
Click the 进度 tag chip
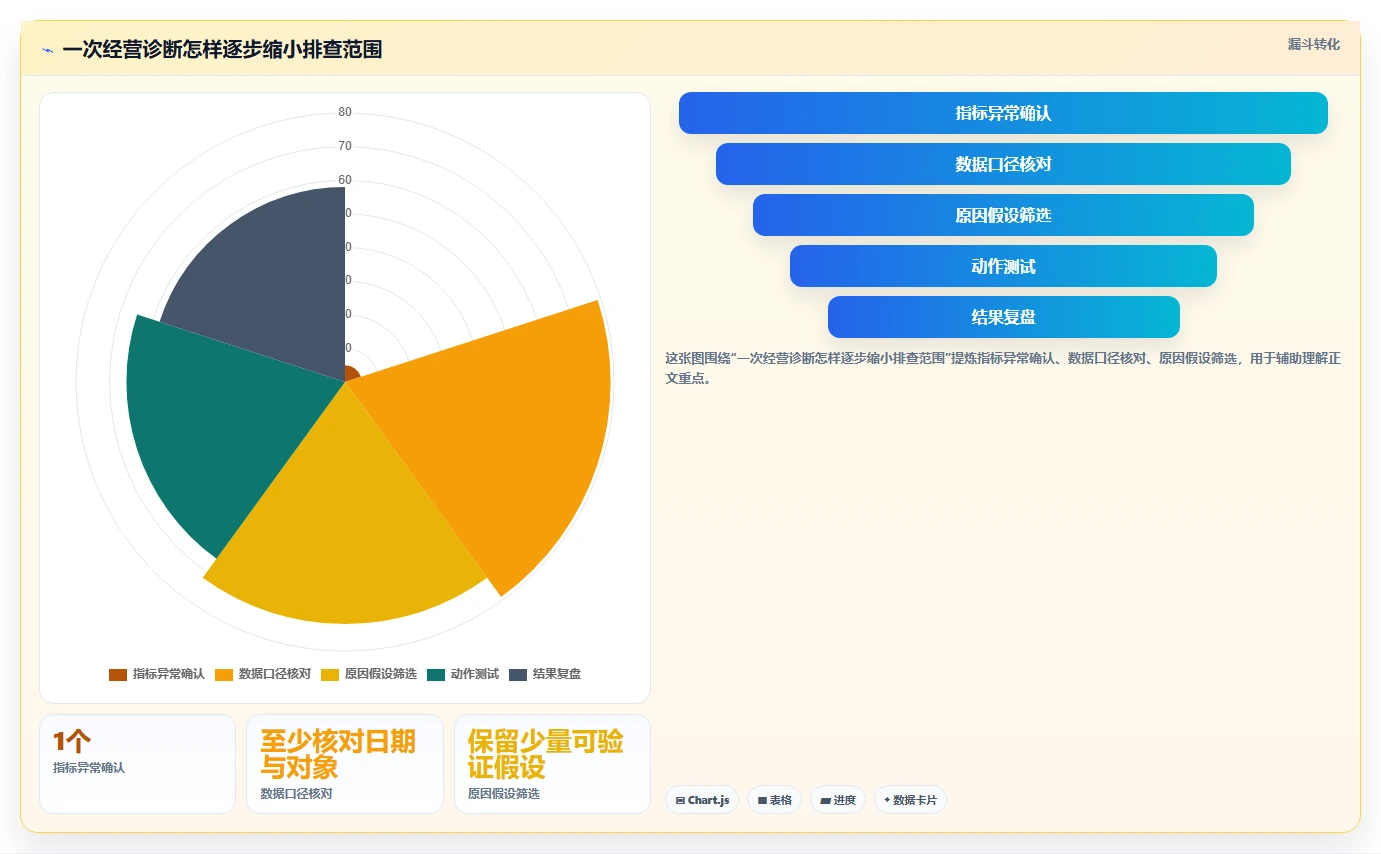[x=838, y=800]
